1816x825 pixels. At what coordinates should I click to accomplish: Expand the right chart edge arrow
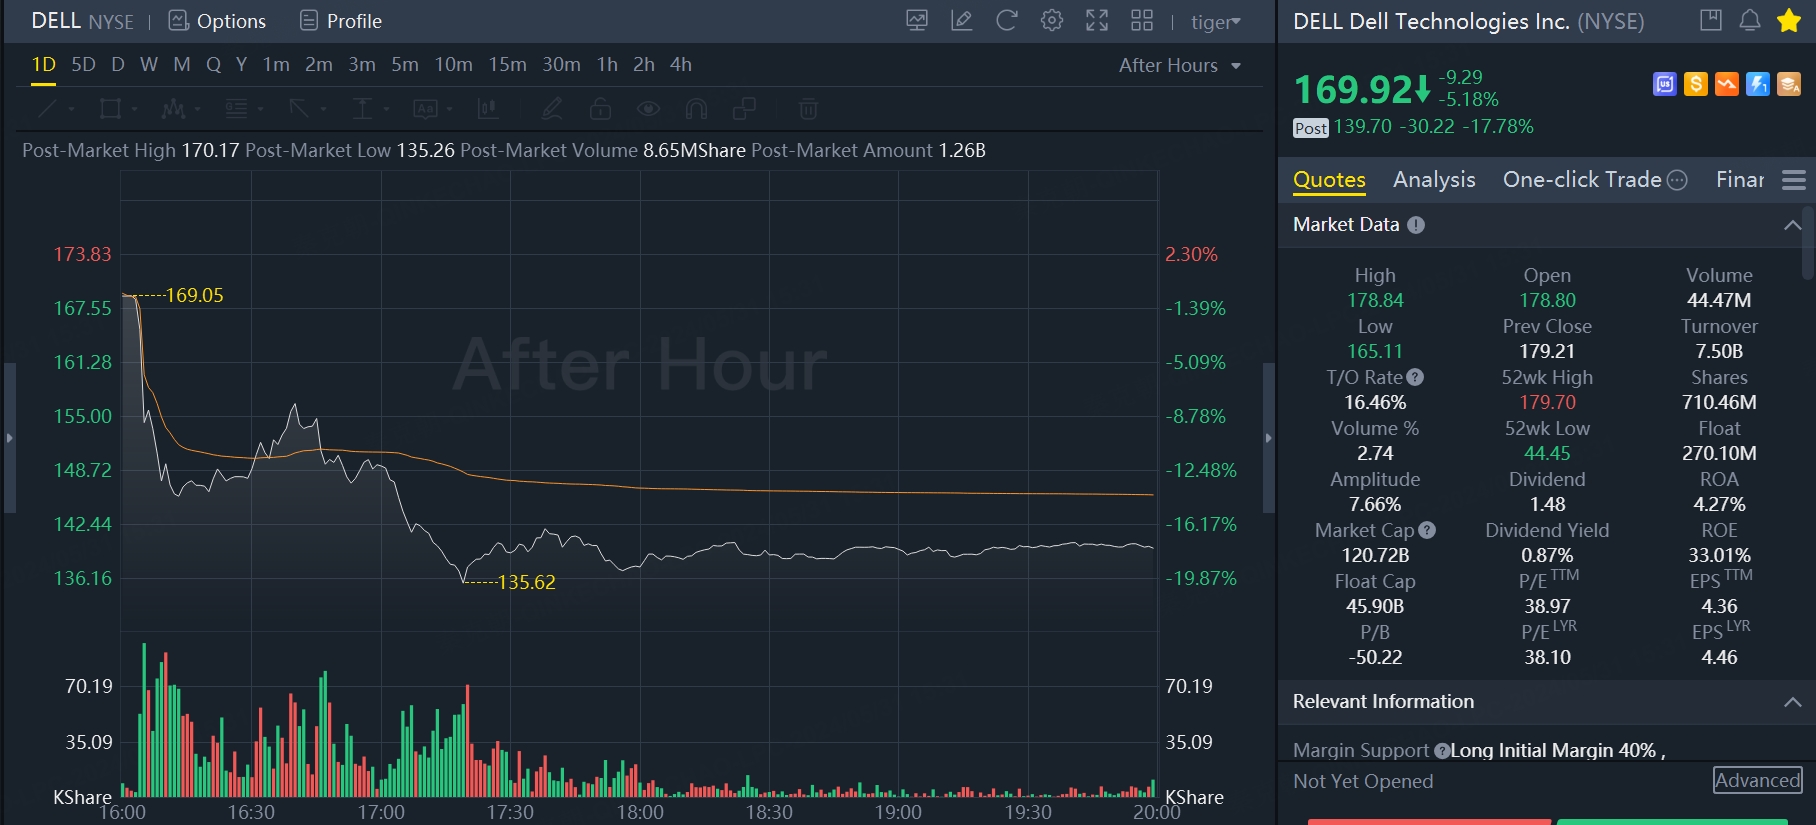(1269, 438)
